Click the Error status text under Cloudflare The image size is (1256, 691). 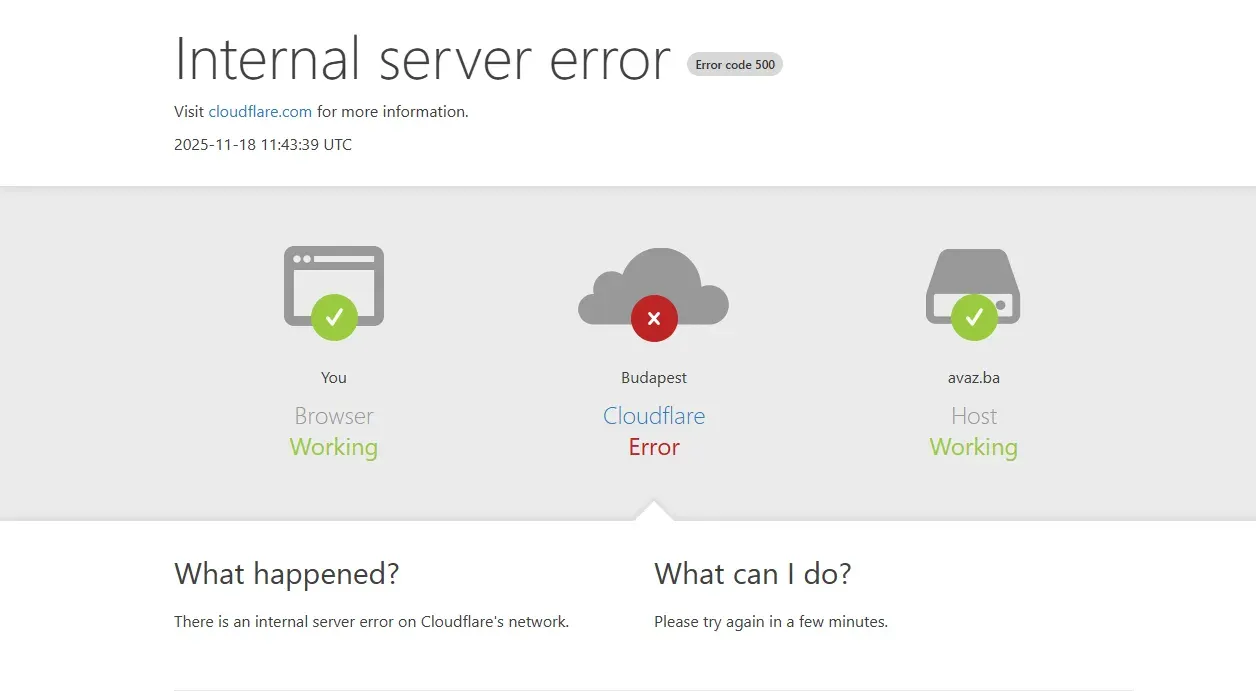(x=653, y=447)
